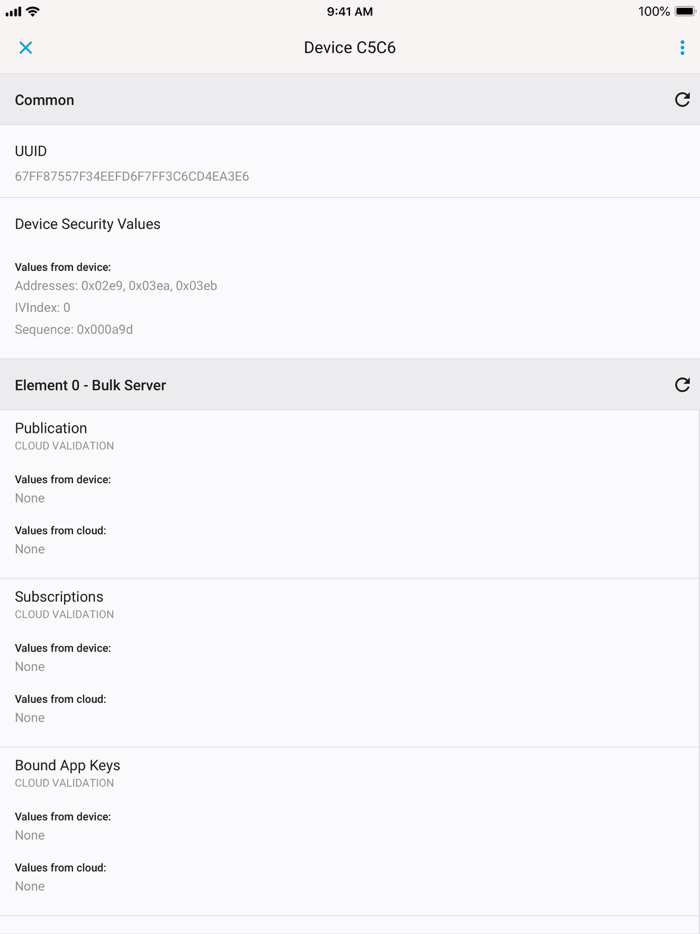Image resolution: width=700 pixels, height=934 pixels.
Task: Tap the Common section header
Action: (x=45, y=100)
